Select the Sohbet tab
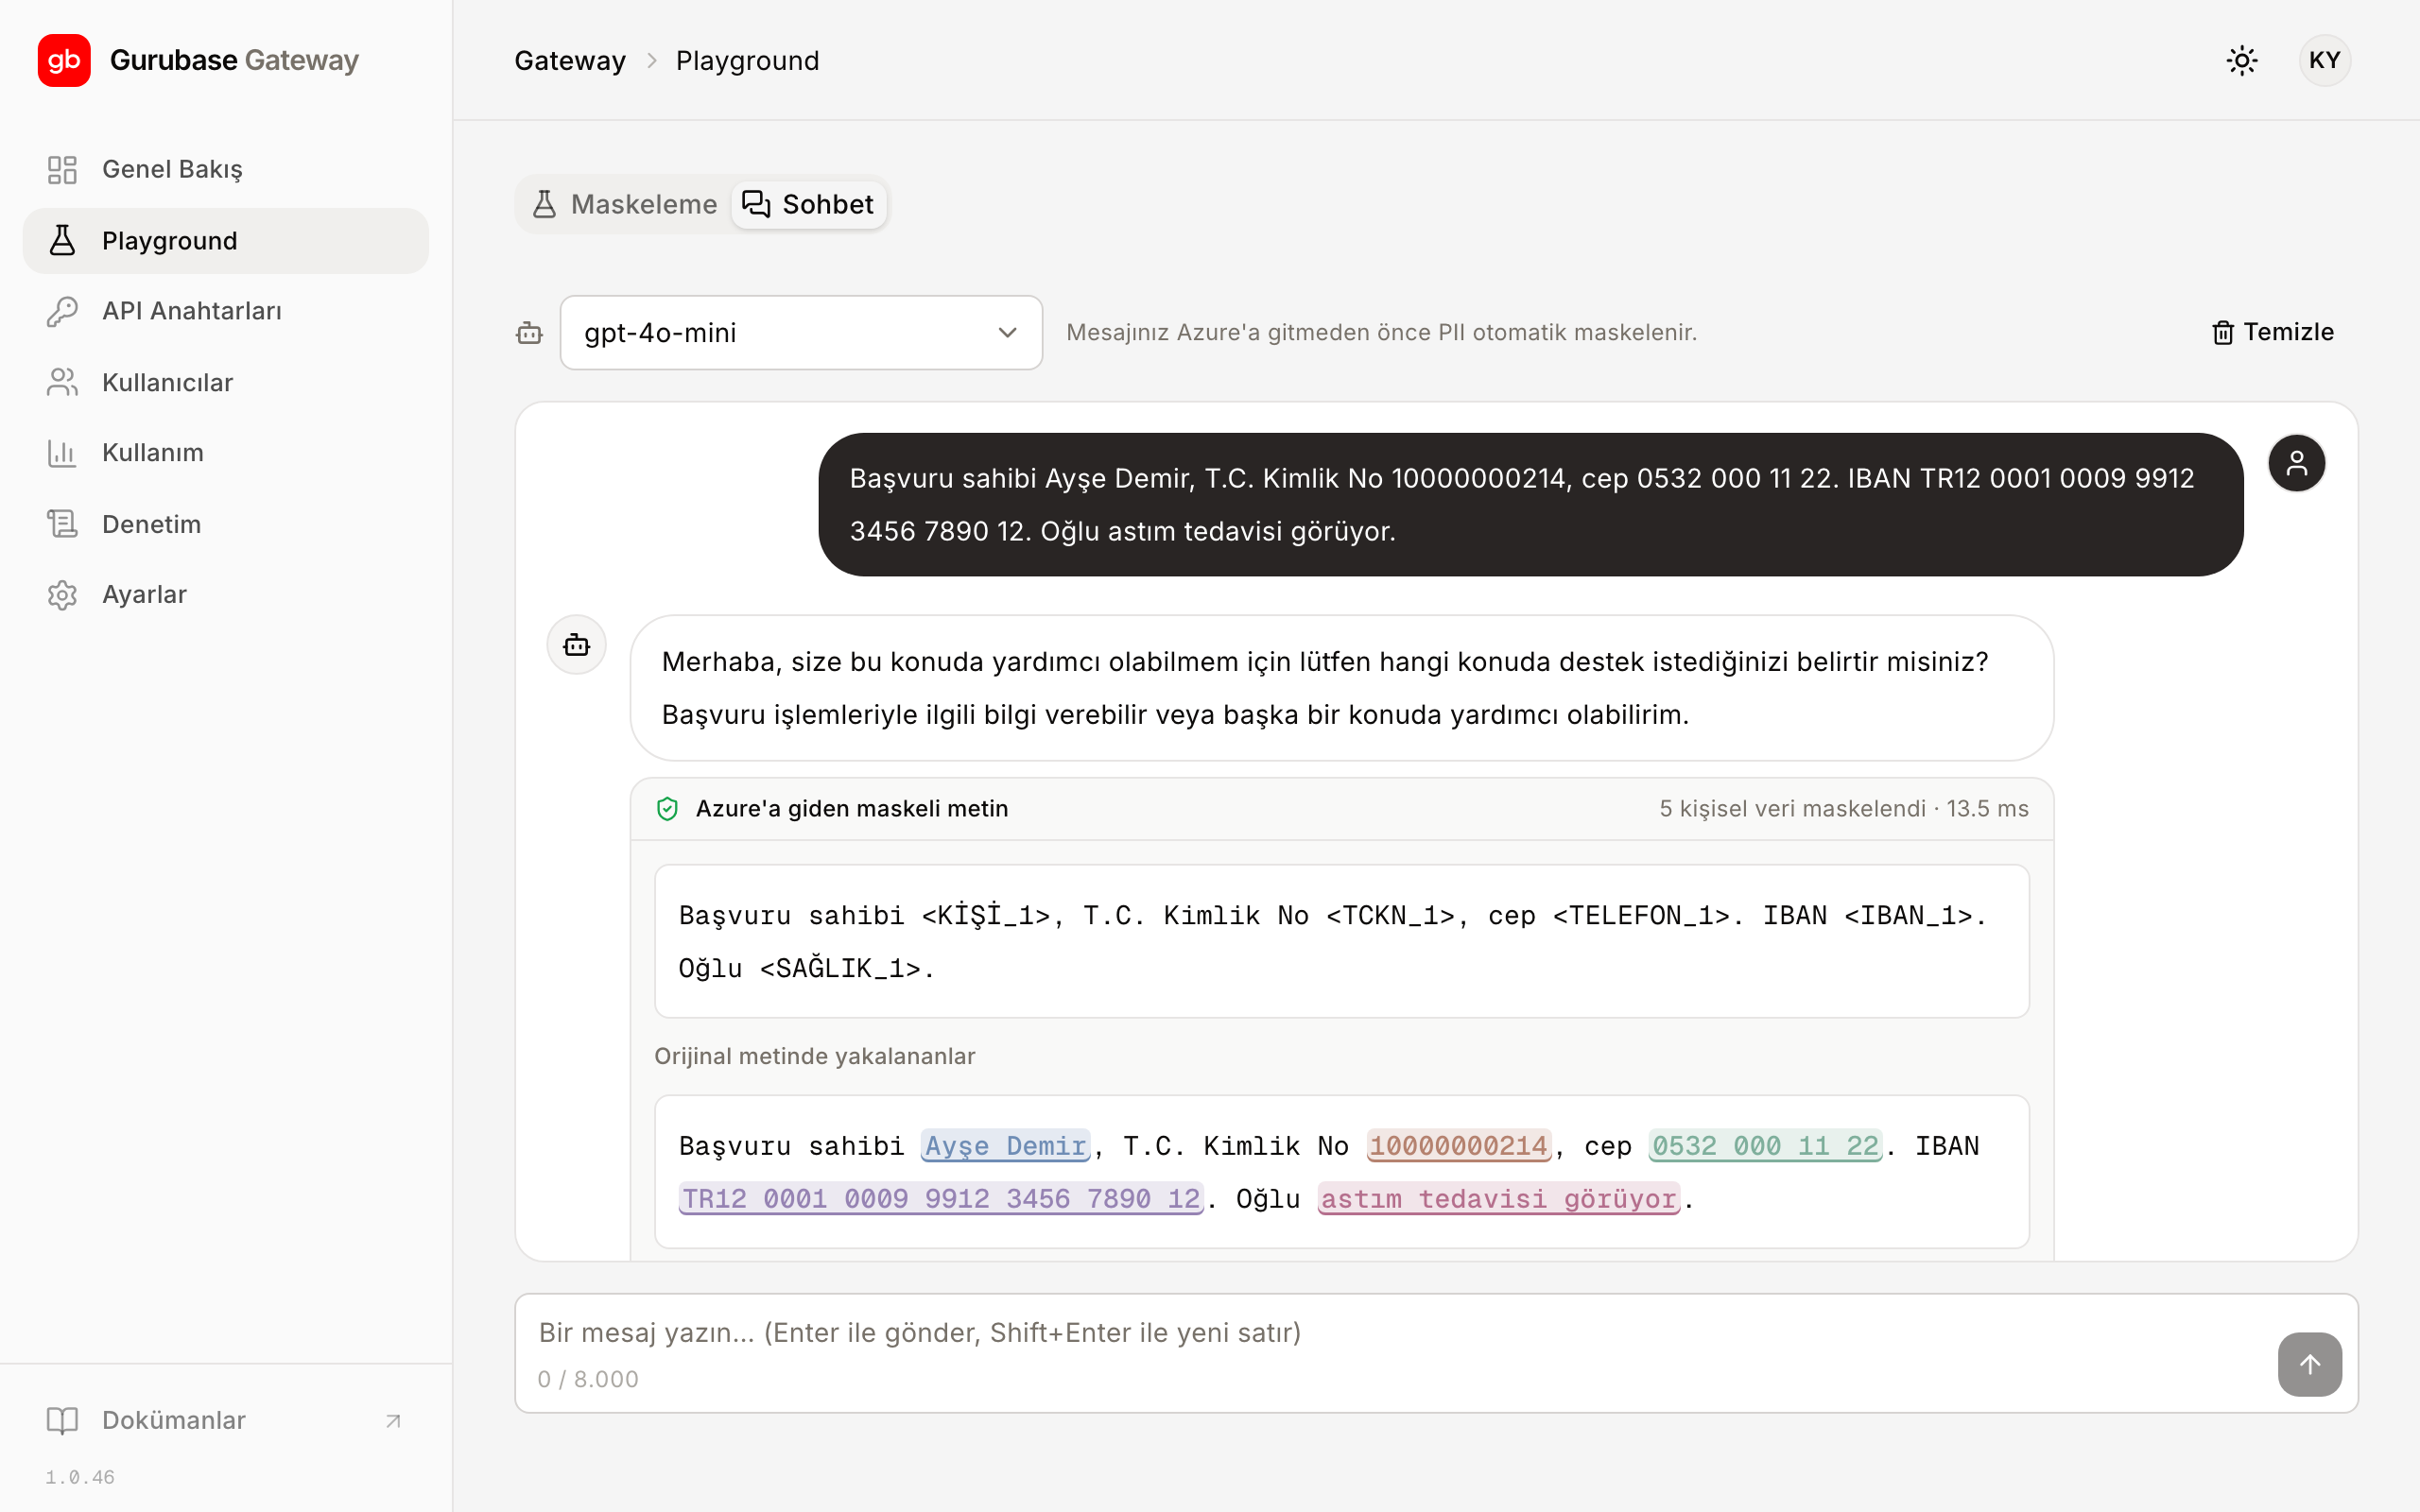The width and height of the screenshot is (2420, 1512). click(809, 204)
